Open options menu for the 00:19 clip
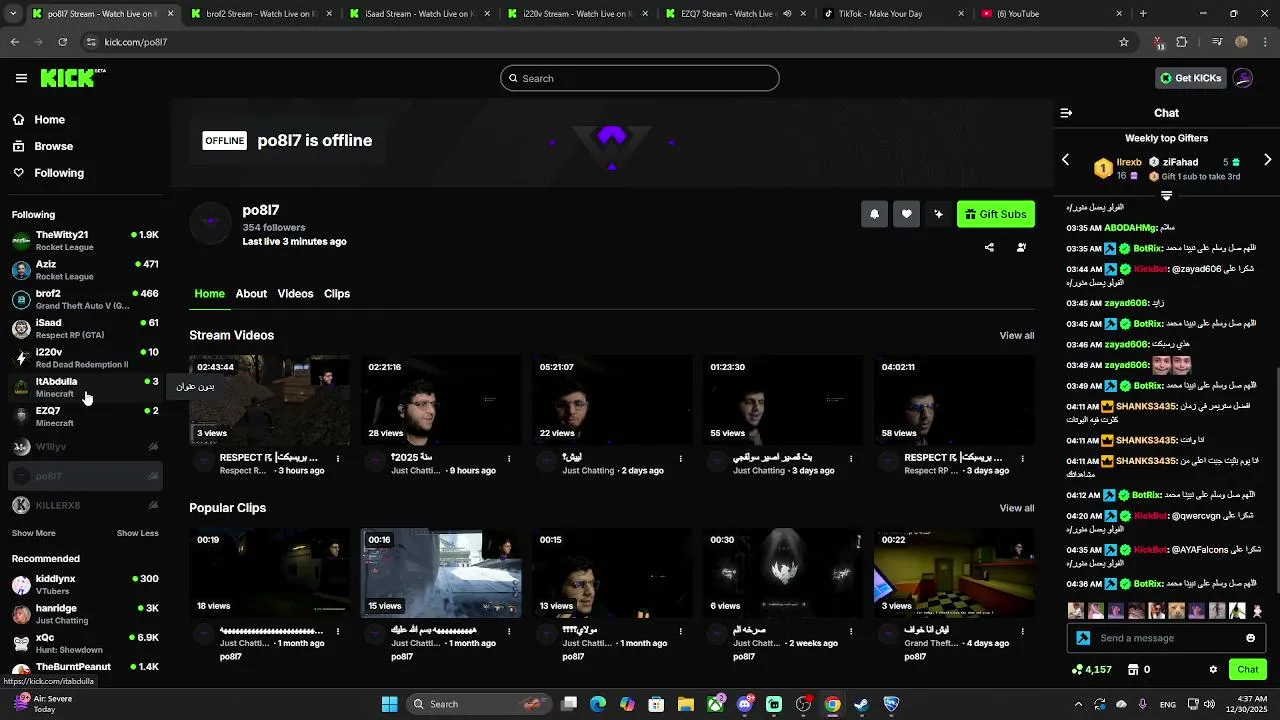This screenshot has height=720, width=1280. pyautogui.click(x=338, y=632)
